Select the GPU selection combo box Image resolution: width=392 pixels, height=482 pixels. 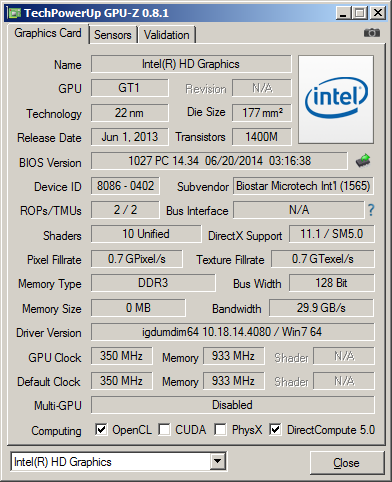click(118, 461)
